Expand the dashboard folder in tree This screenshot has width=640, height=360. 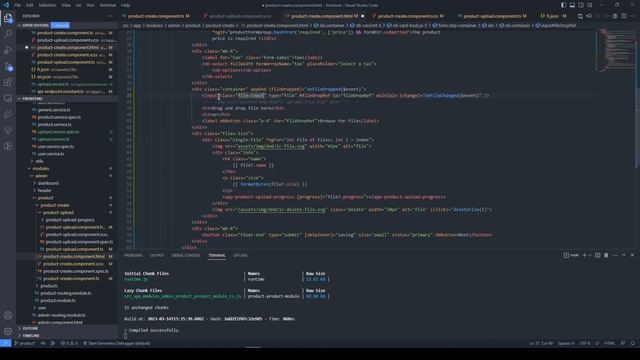[48, 183]
